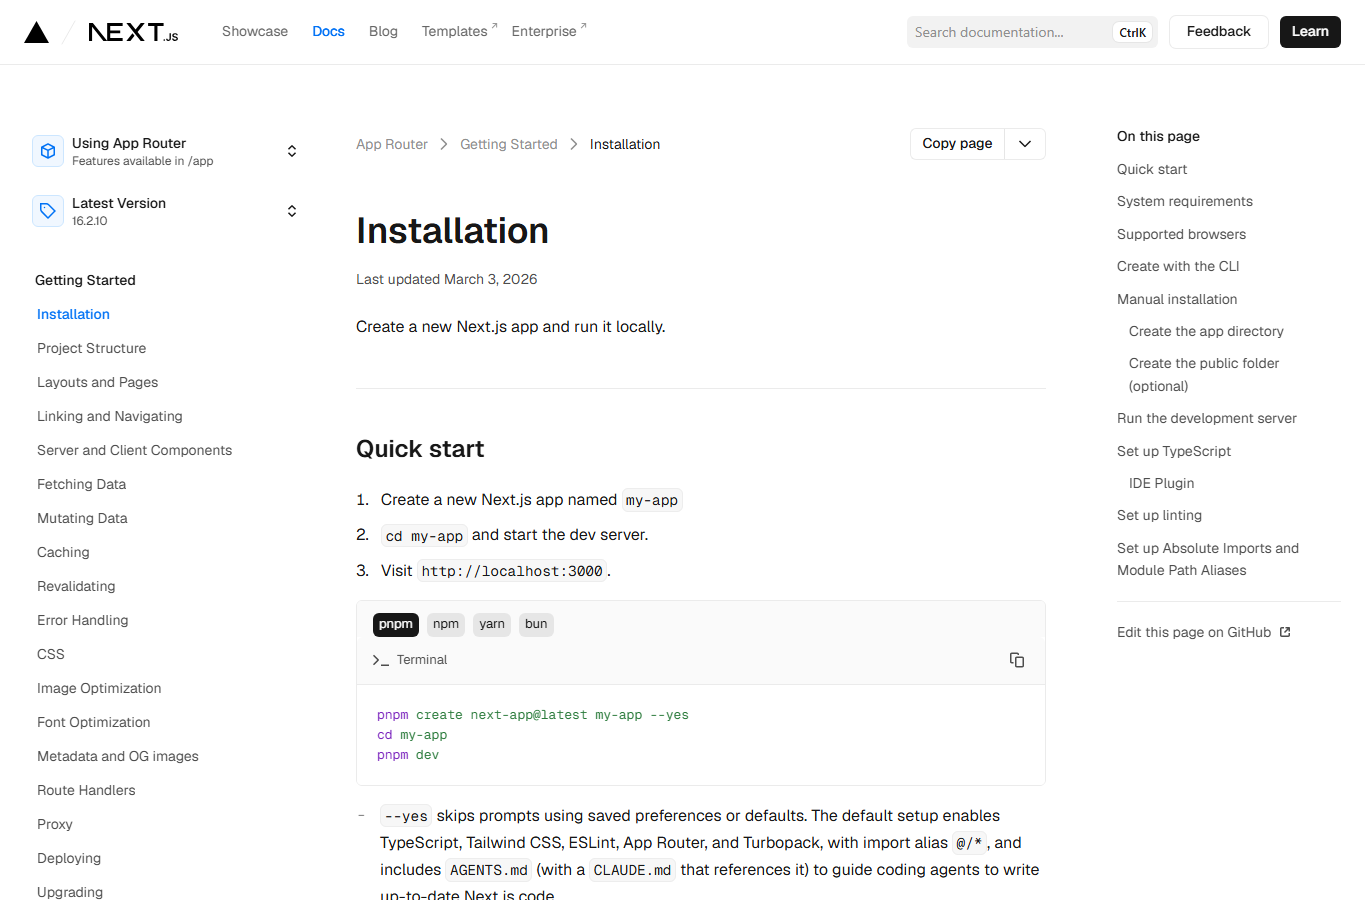Open the Enterprise nav item
The image size is (1365, 900).
coord(549,32)
